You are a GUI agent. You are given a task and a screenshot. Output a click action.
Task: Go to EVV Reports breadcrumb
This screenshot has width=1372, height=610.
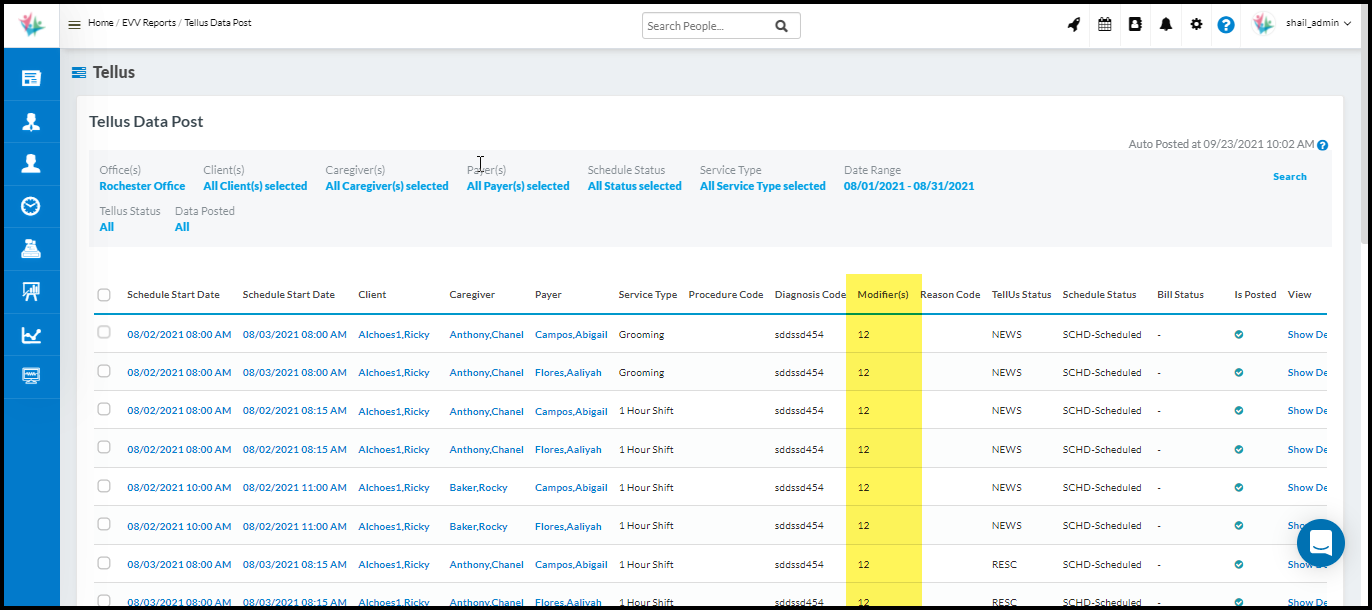pyautogui.click(x=150, y=23)
